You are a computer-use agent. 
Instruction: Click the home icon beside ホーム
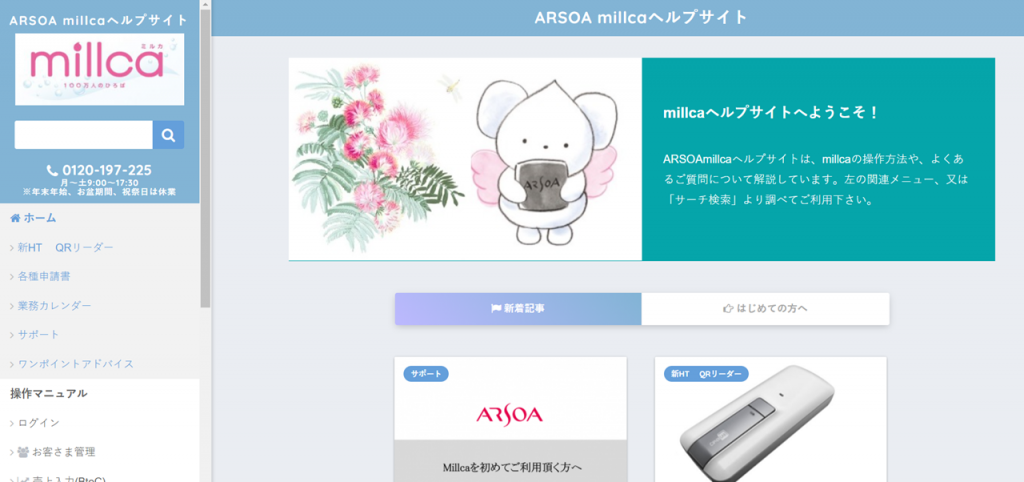[x=15, y=218]
